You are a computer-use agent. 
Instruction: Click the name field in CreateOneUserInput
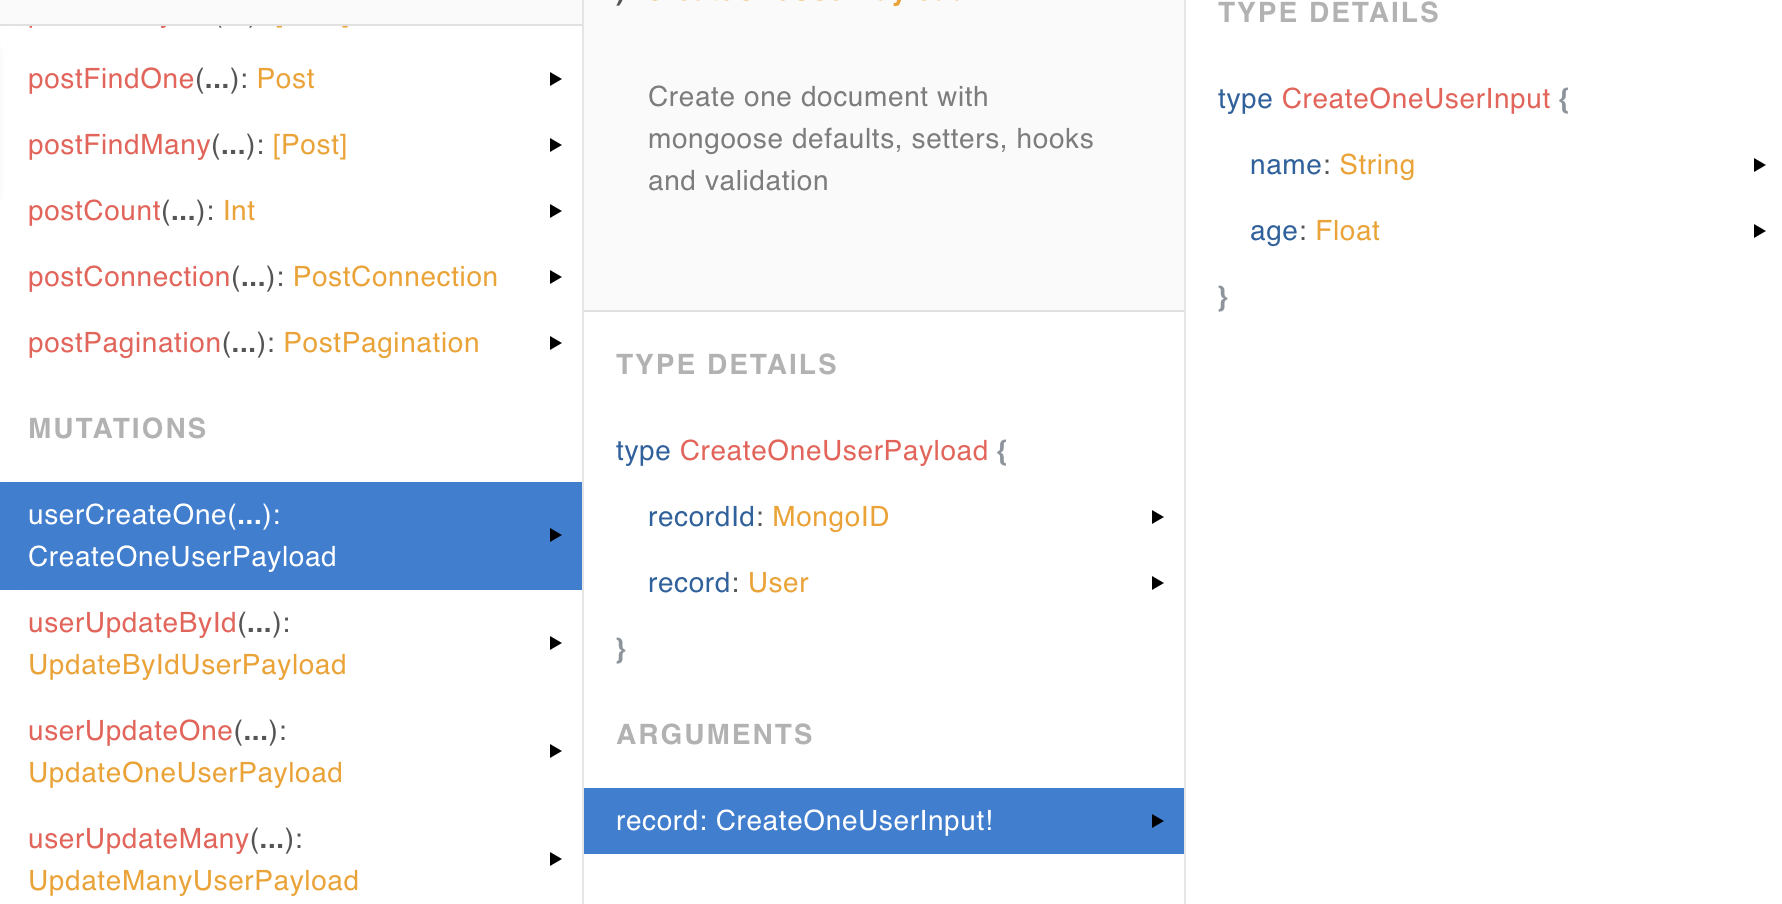1286,165
